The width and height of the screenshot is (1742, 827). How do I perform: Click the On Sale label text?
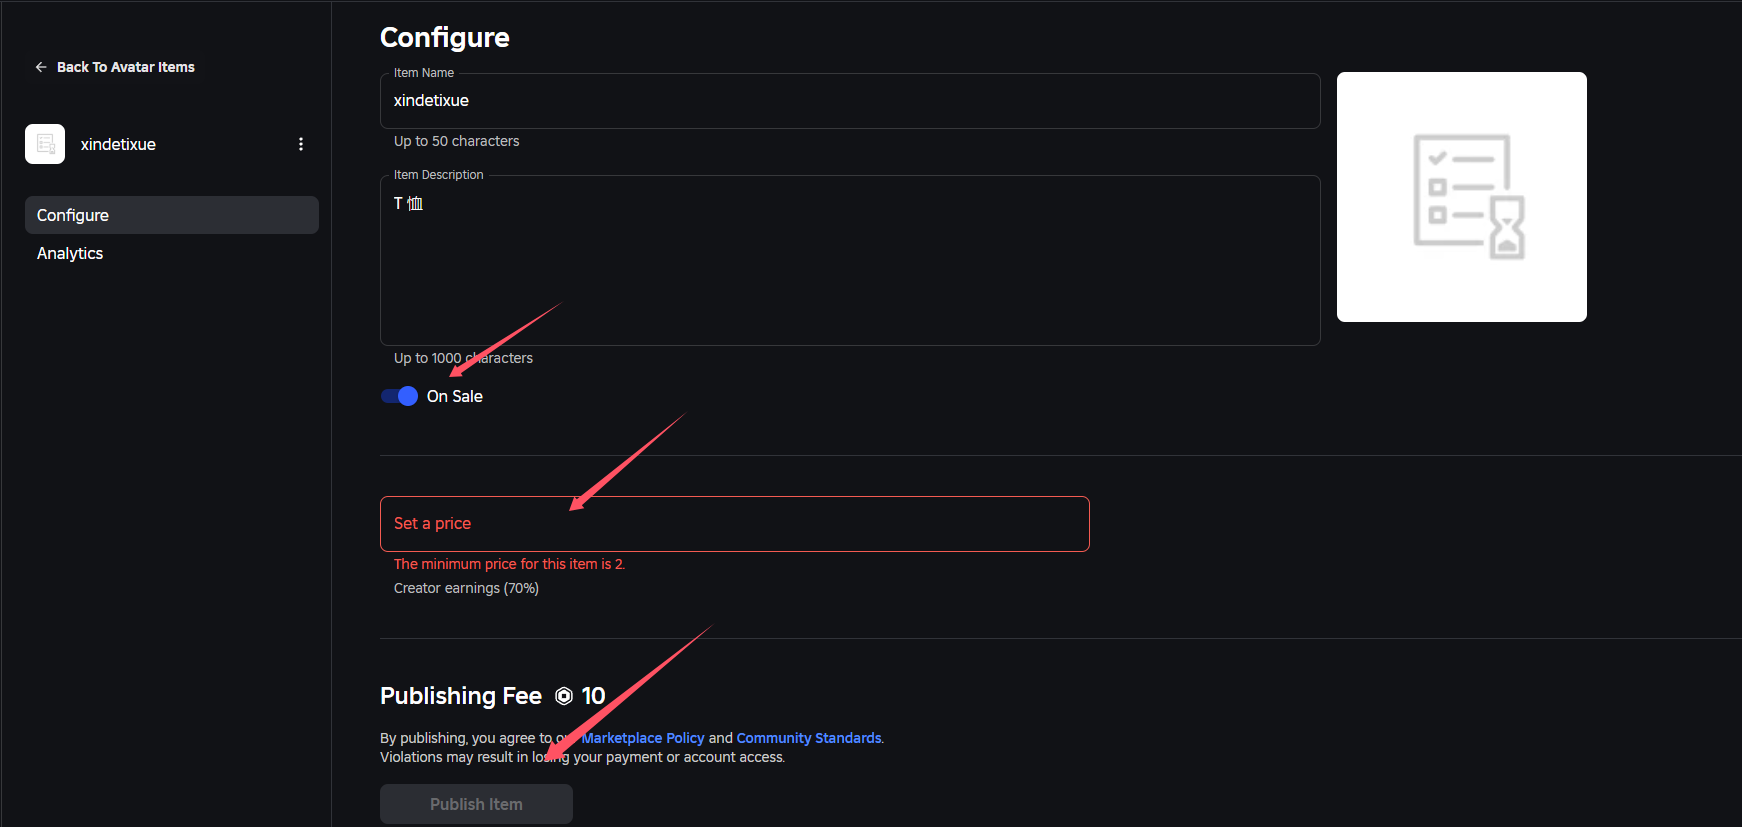(455, 396)
